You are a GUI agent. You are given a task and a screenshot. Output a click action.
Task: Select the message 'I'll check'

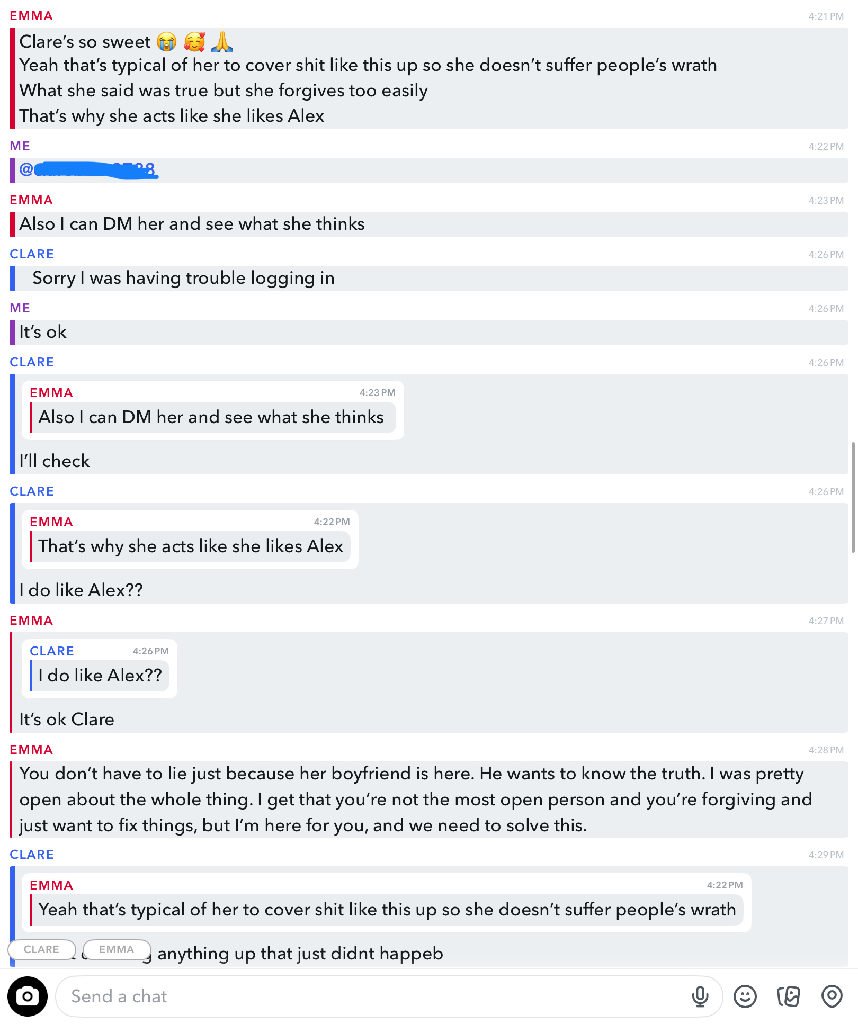click(x=54, y=461)
